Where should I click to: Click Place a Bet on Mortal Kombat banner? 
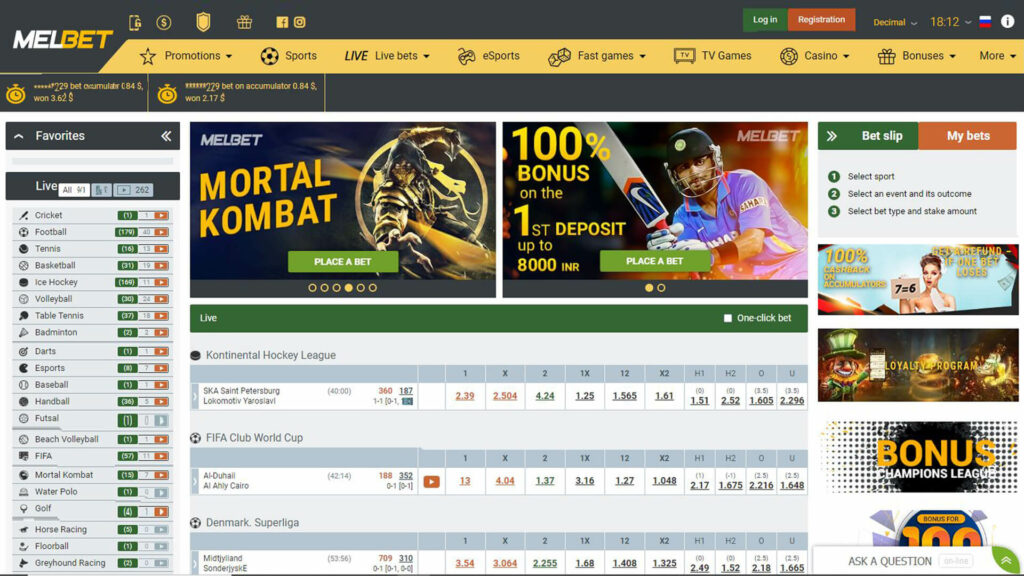[x=343, y=261]
